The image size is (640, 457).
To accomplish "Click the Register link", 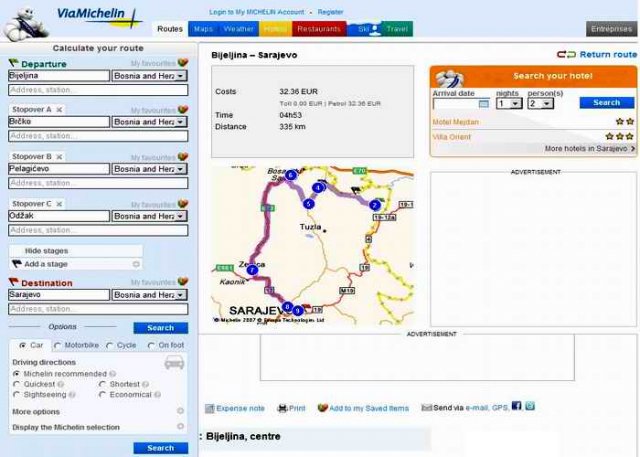I will (x=331, y=12).
